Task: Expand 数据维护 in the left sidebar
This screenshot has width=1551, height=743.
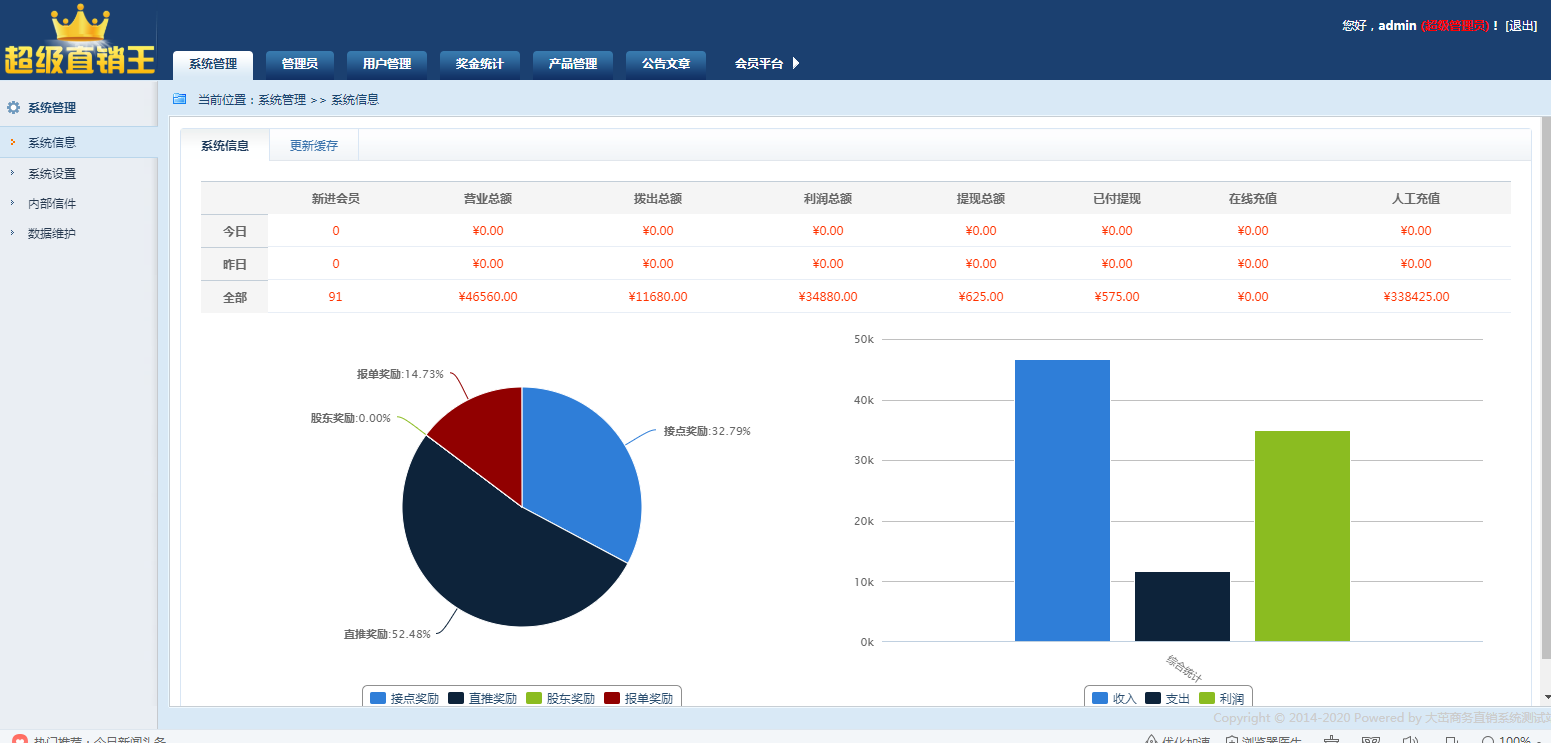Action: (x=51, y=233)
